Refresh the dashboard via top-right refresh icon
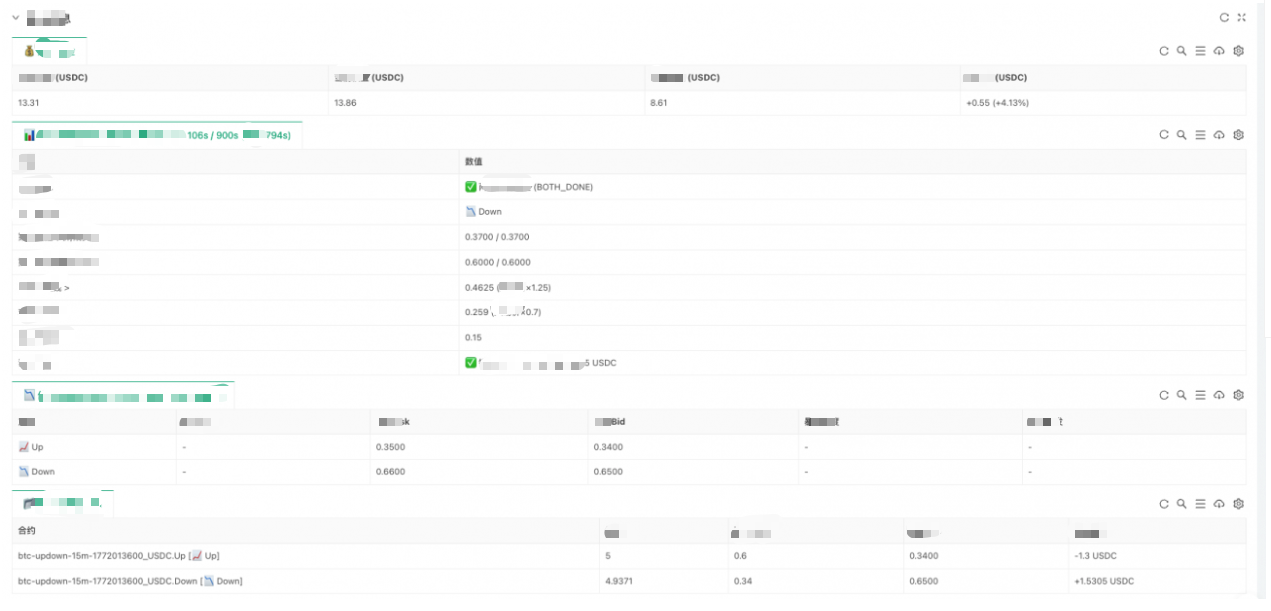This screenshot has width=1271, height=611. pos(1222,16)
